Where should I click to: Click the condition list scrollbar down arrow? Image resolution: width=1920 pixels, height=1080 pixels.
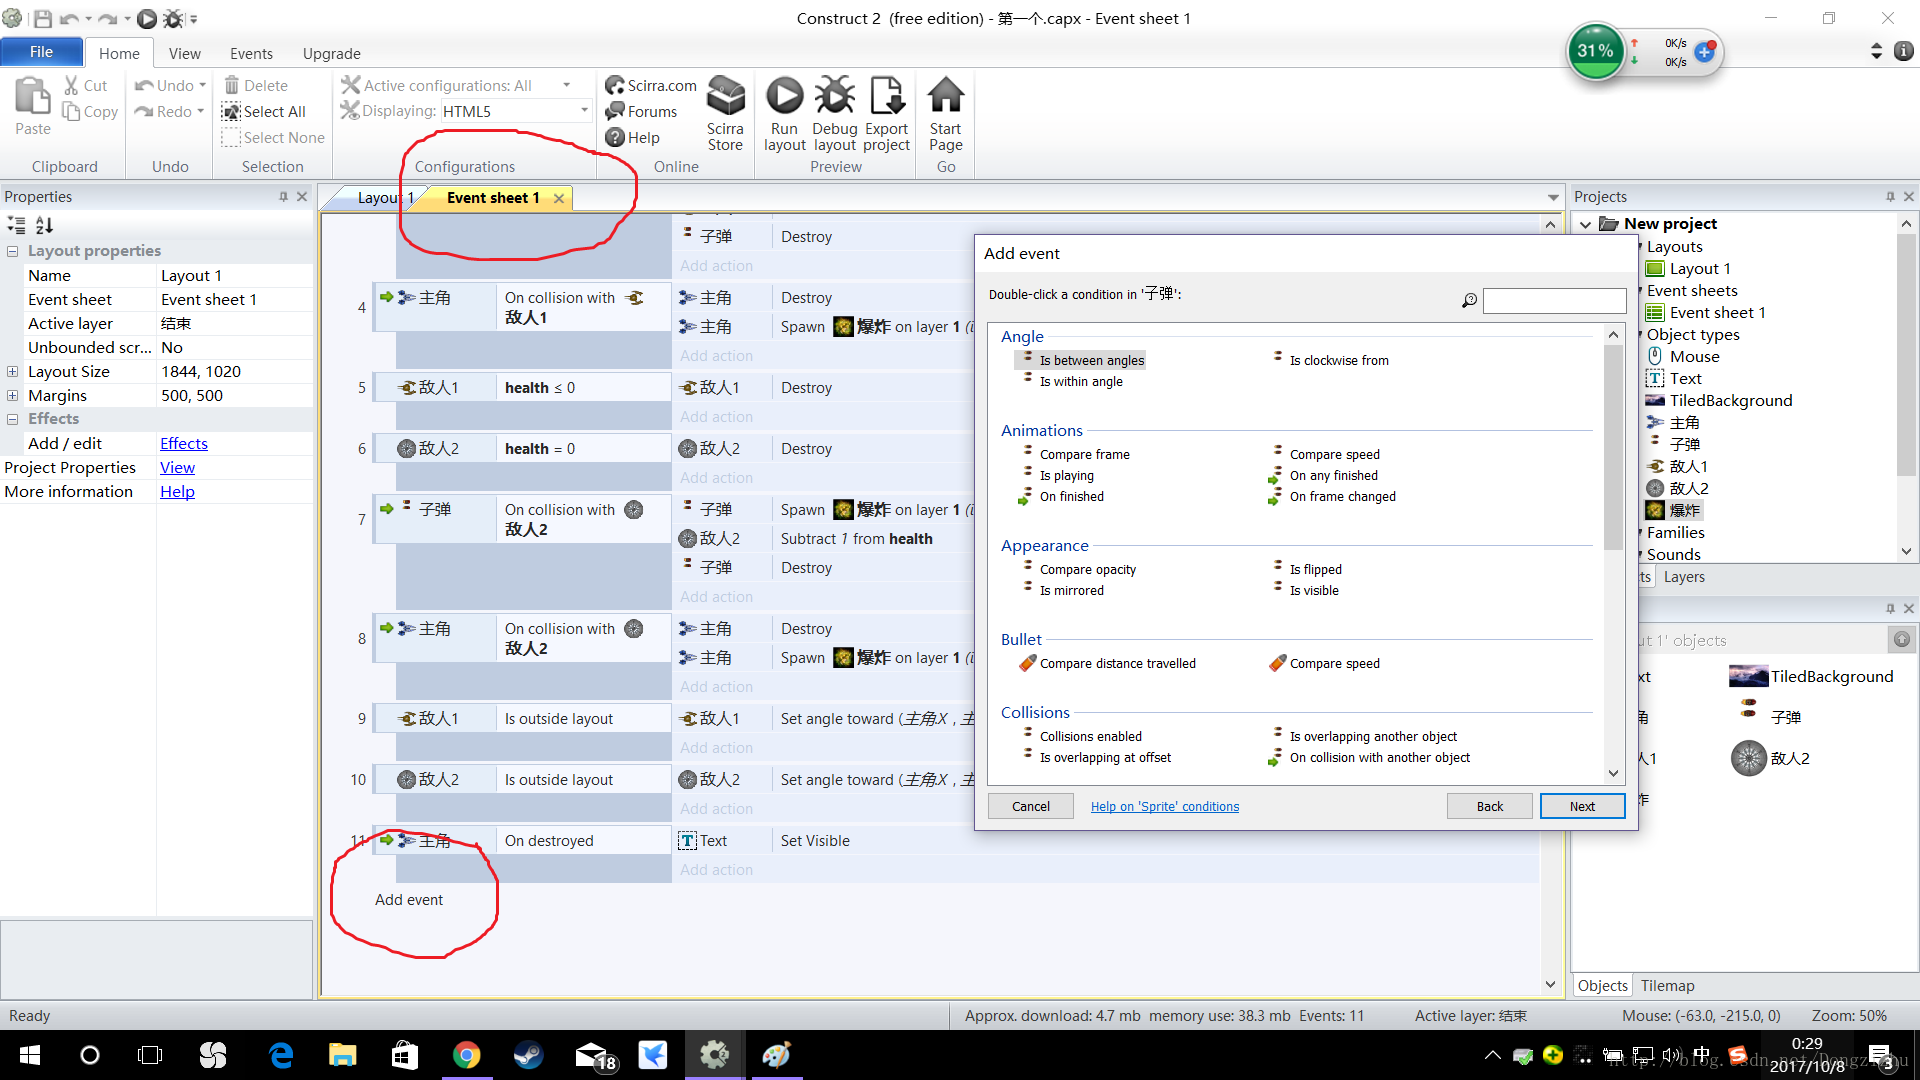(x=1613, y=773)
